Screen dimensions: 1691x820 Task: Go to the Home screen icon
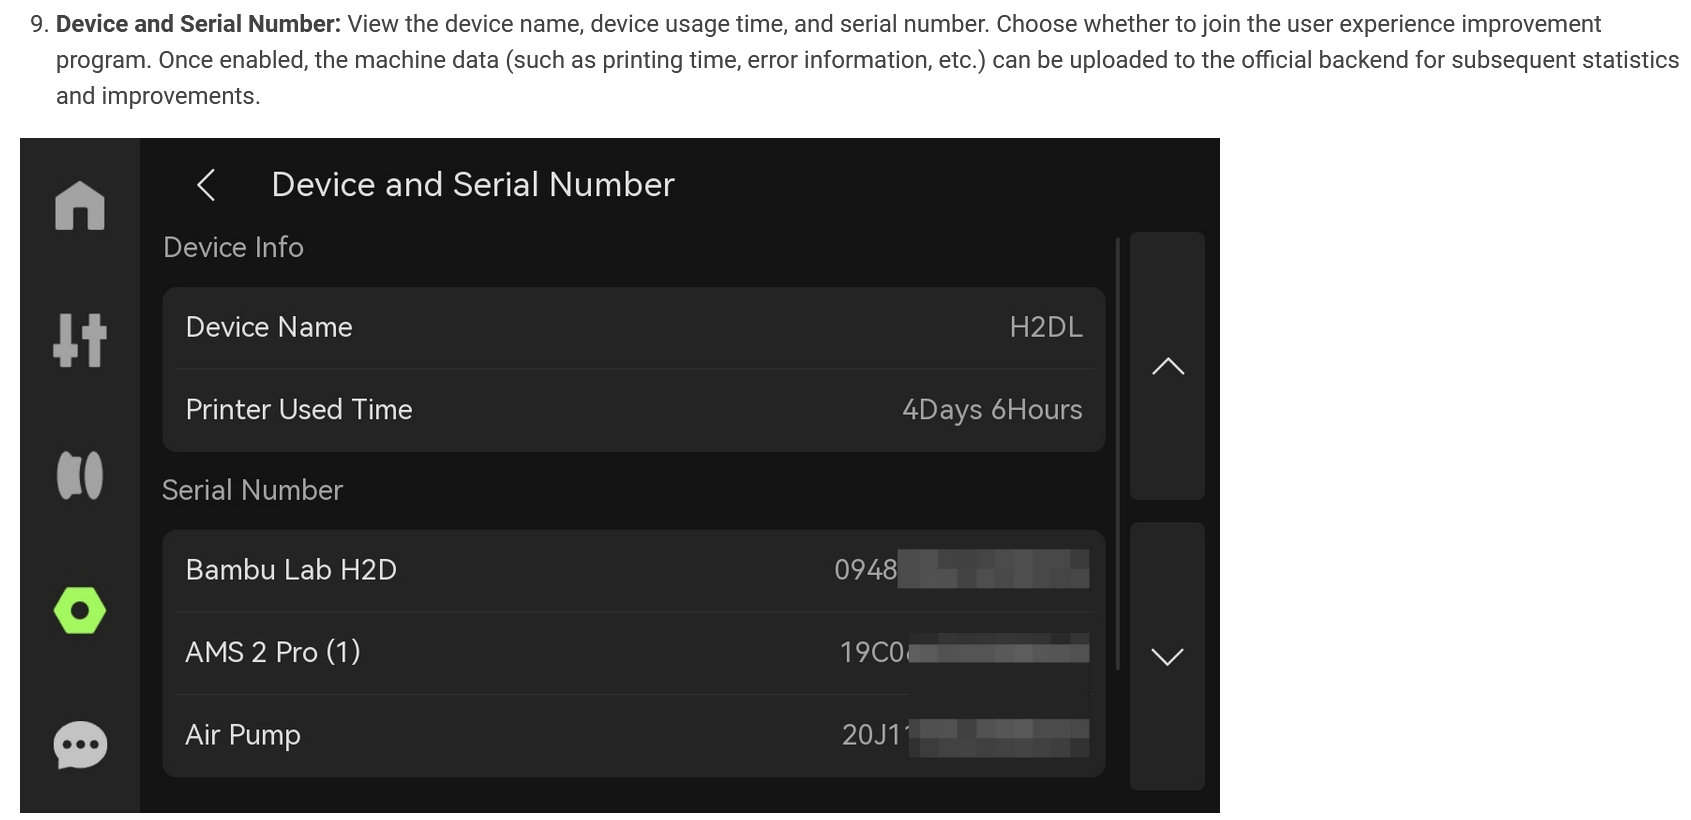pyautogui.click(x=80, y=205)
